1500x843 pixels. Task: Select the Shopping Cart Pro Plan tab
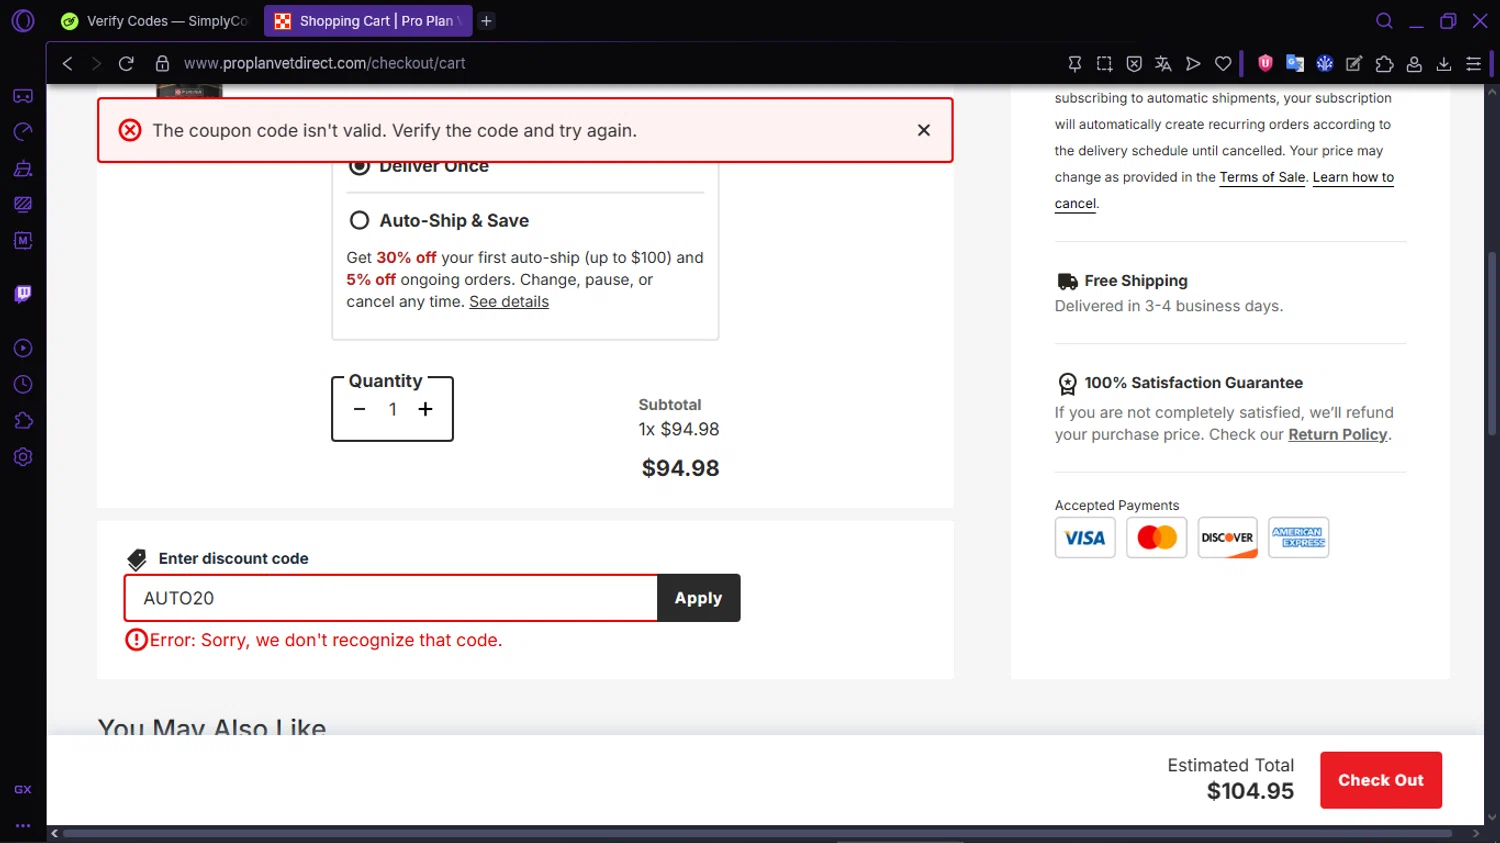point(368,20)
